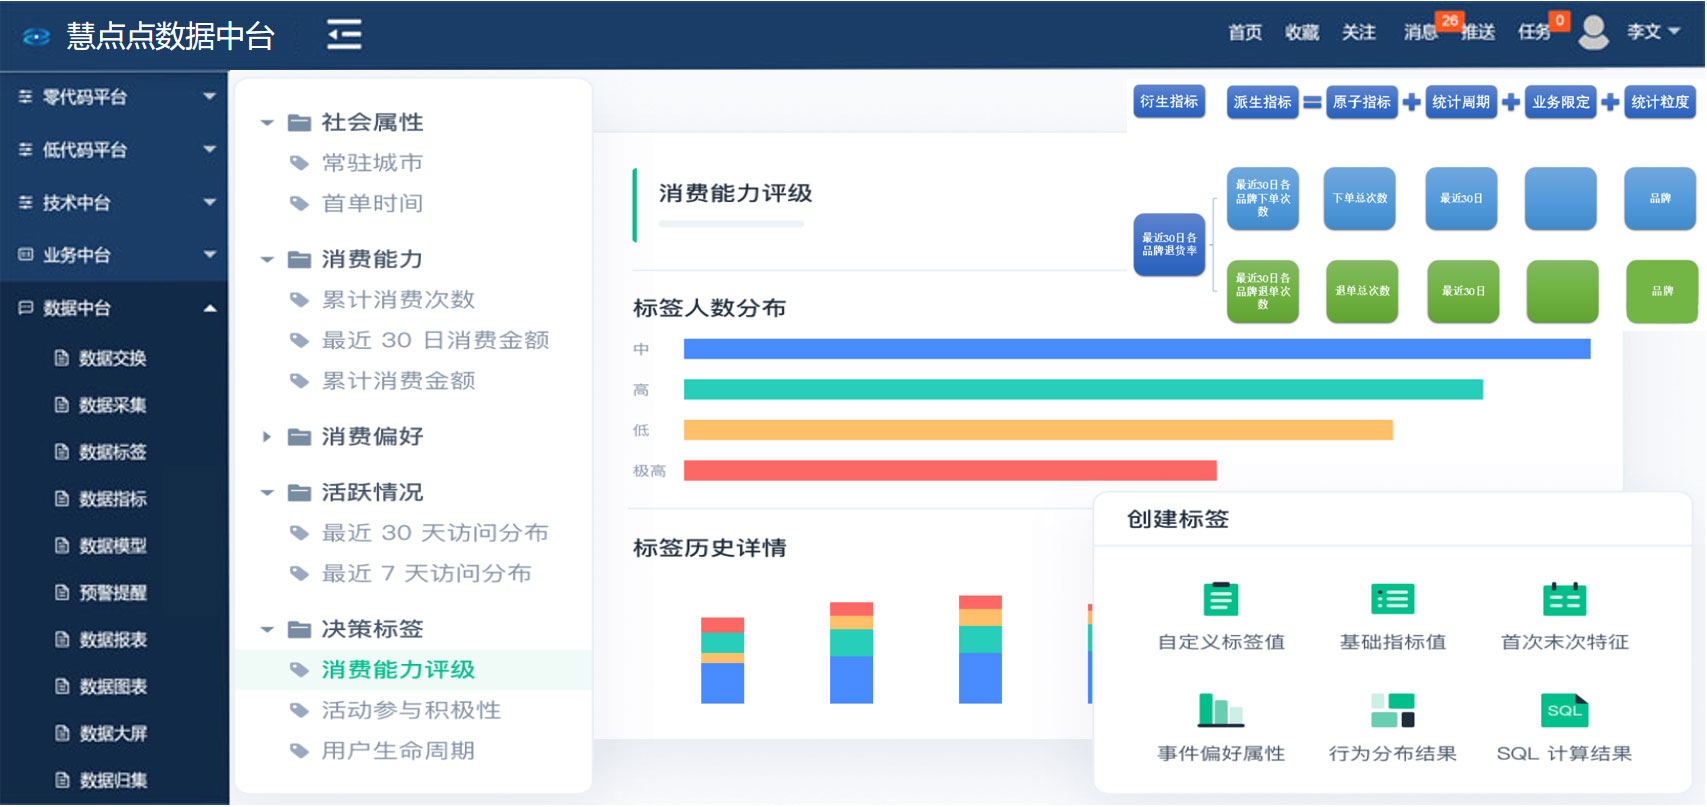1707x807 pixels.
Task: Click the 衍生指标 button
Action: click(1168, 102)
